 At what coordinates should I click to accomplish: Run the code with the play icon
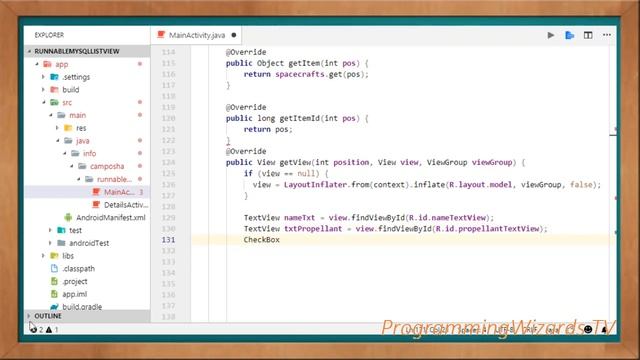(x=551, y=35)
